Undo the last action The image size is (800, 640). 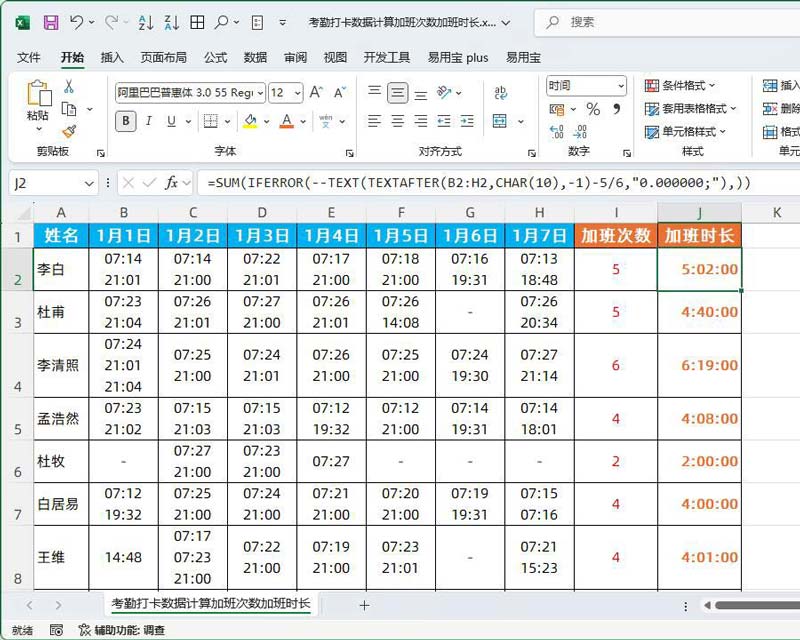click(77, 22)
